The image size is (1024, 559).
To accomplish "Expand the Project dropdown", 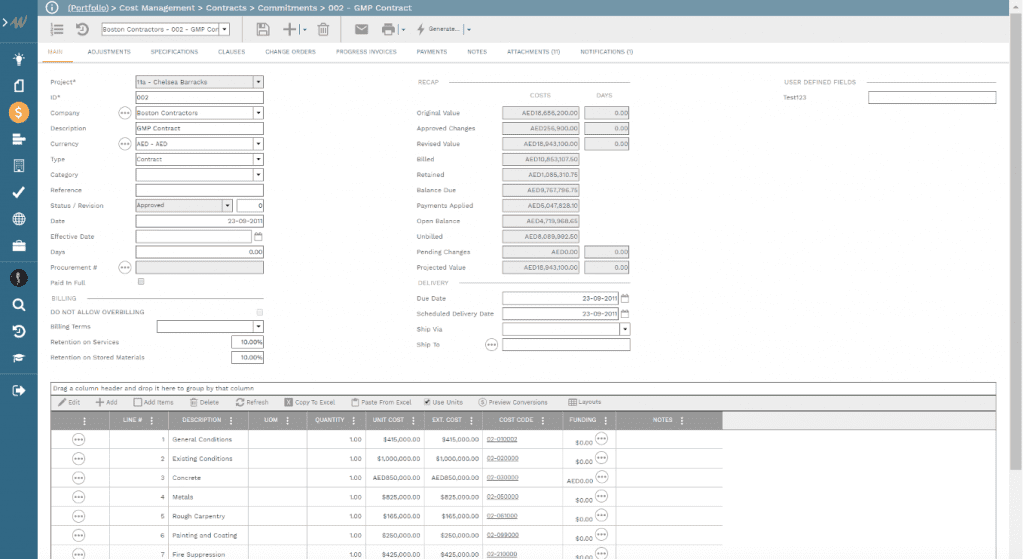I will (259, 82).
